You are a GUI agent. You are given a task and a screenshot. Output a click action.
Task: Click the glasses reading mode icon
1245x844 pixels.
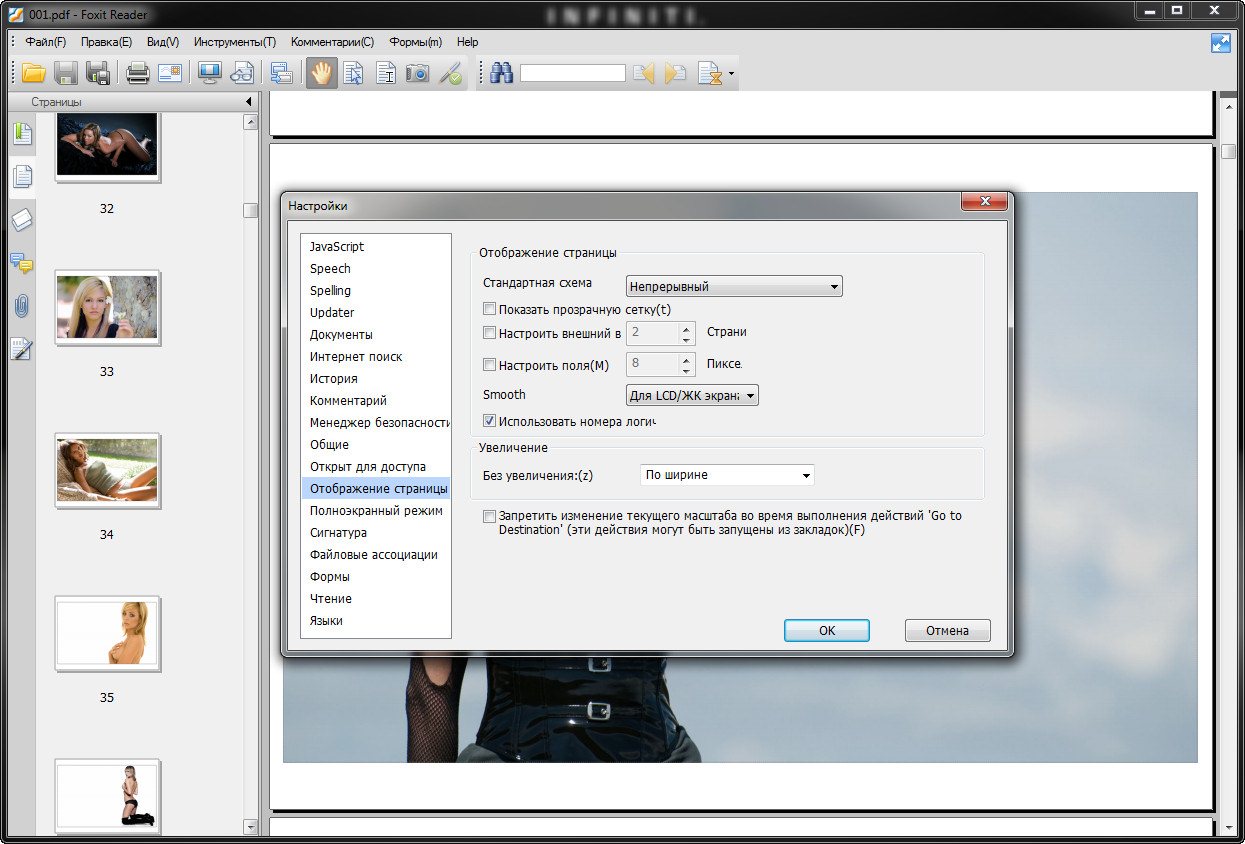point(241,73)
